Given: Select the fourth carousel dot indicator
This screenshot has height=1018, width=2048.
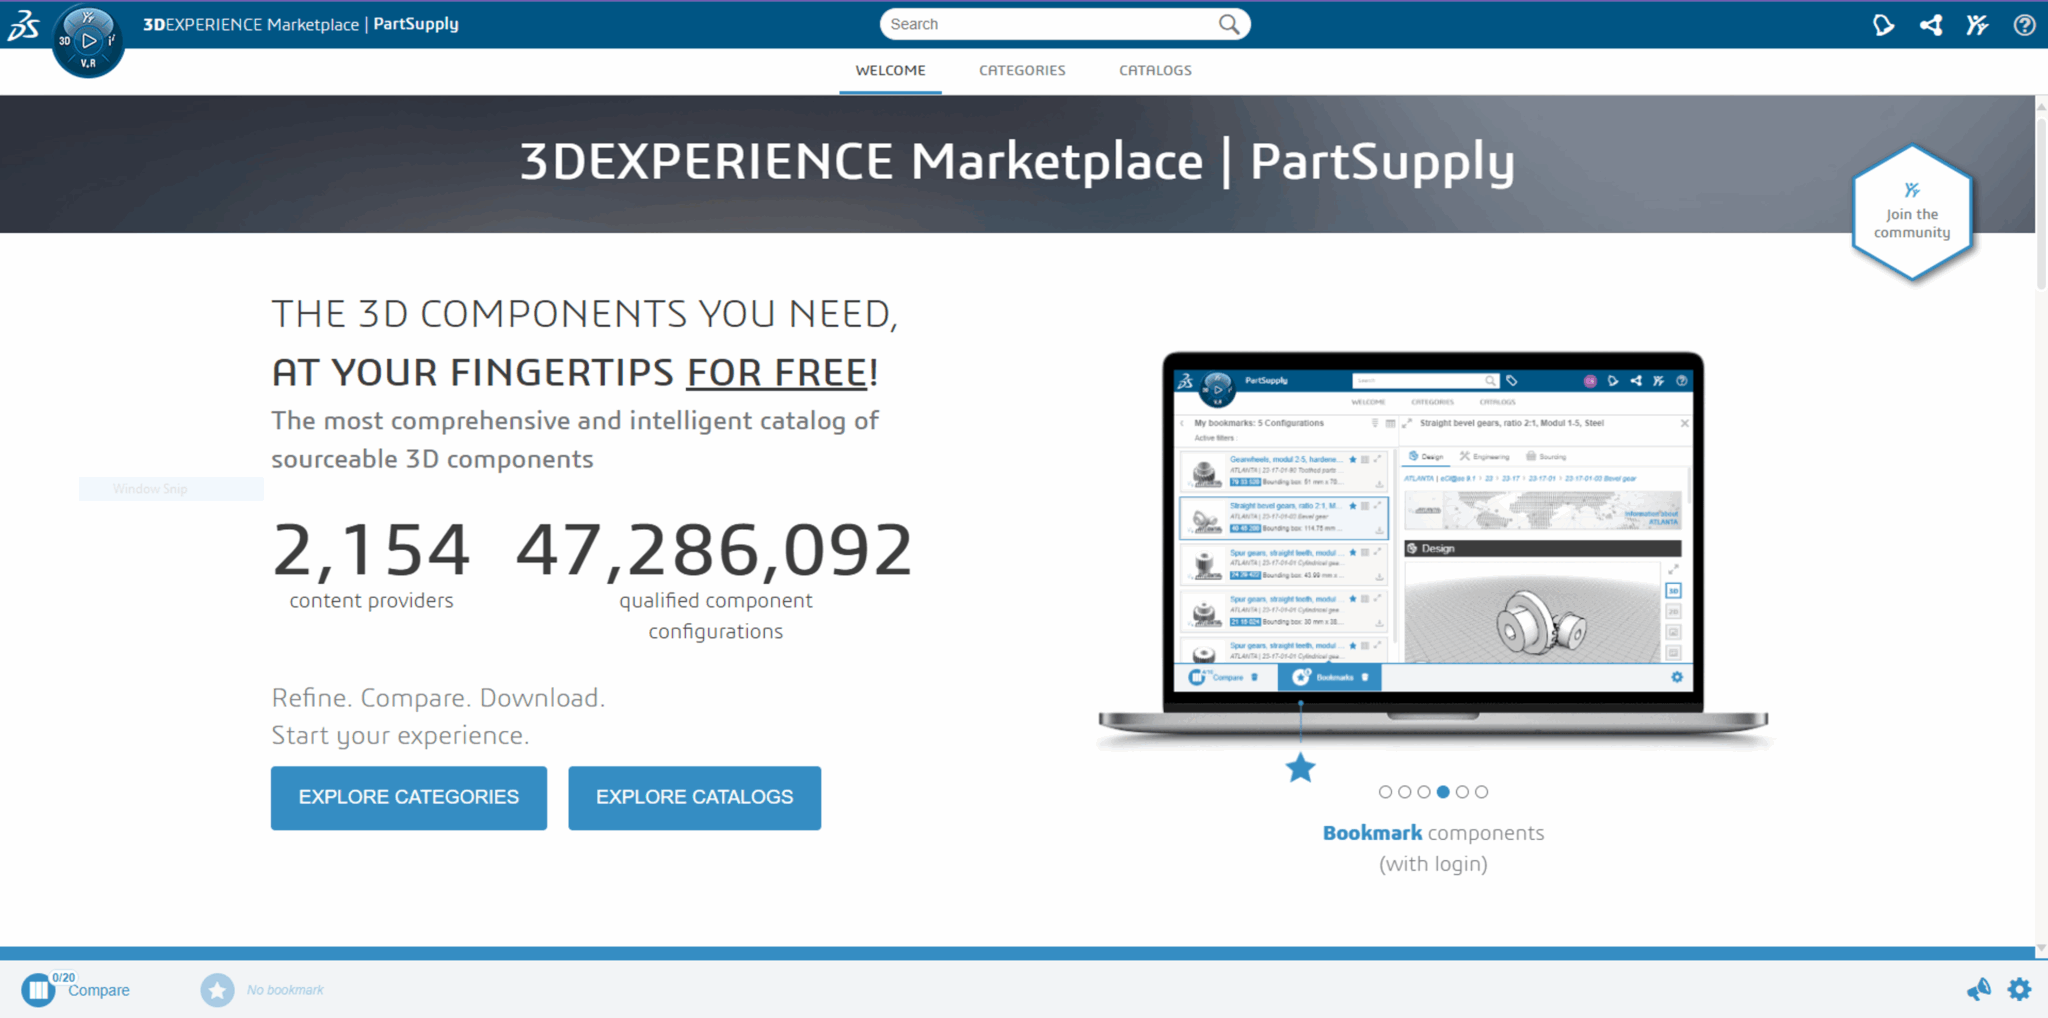Looking at the screenshot, I should click(x=1443, y=791).
